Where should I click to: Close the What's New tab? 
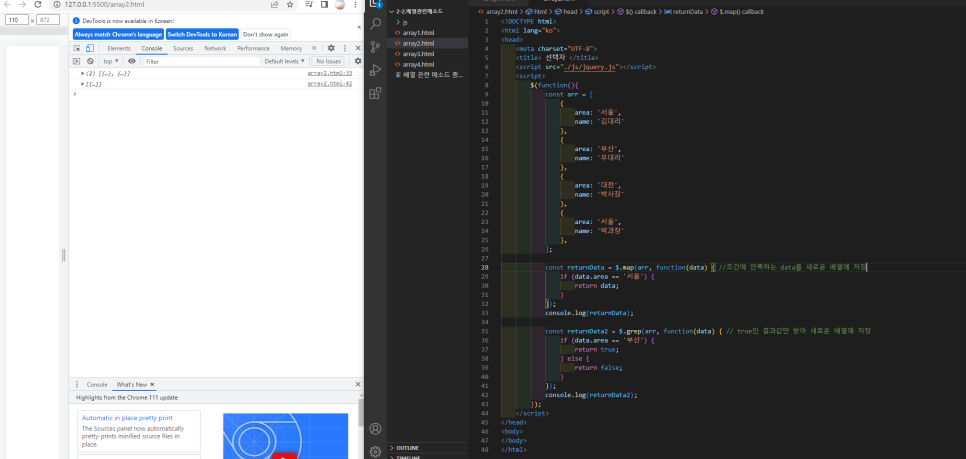(152, 384)
